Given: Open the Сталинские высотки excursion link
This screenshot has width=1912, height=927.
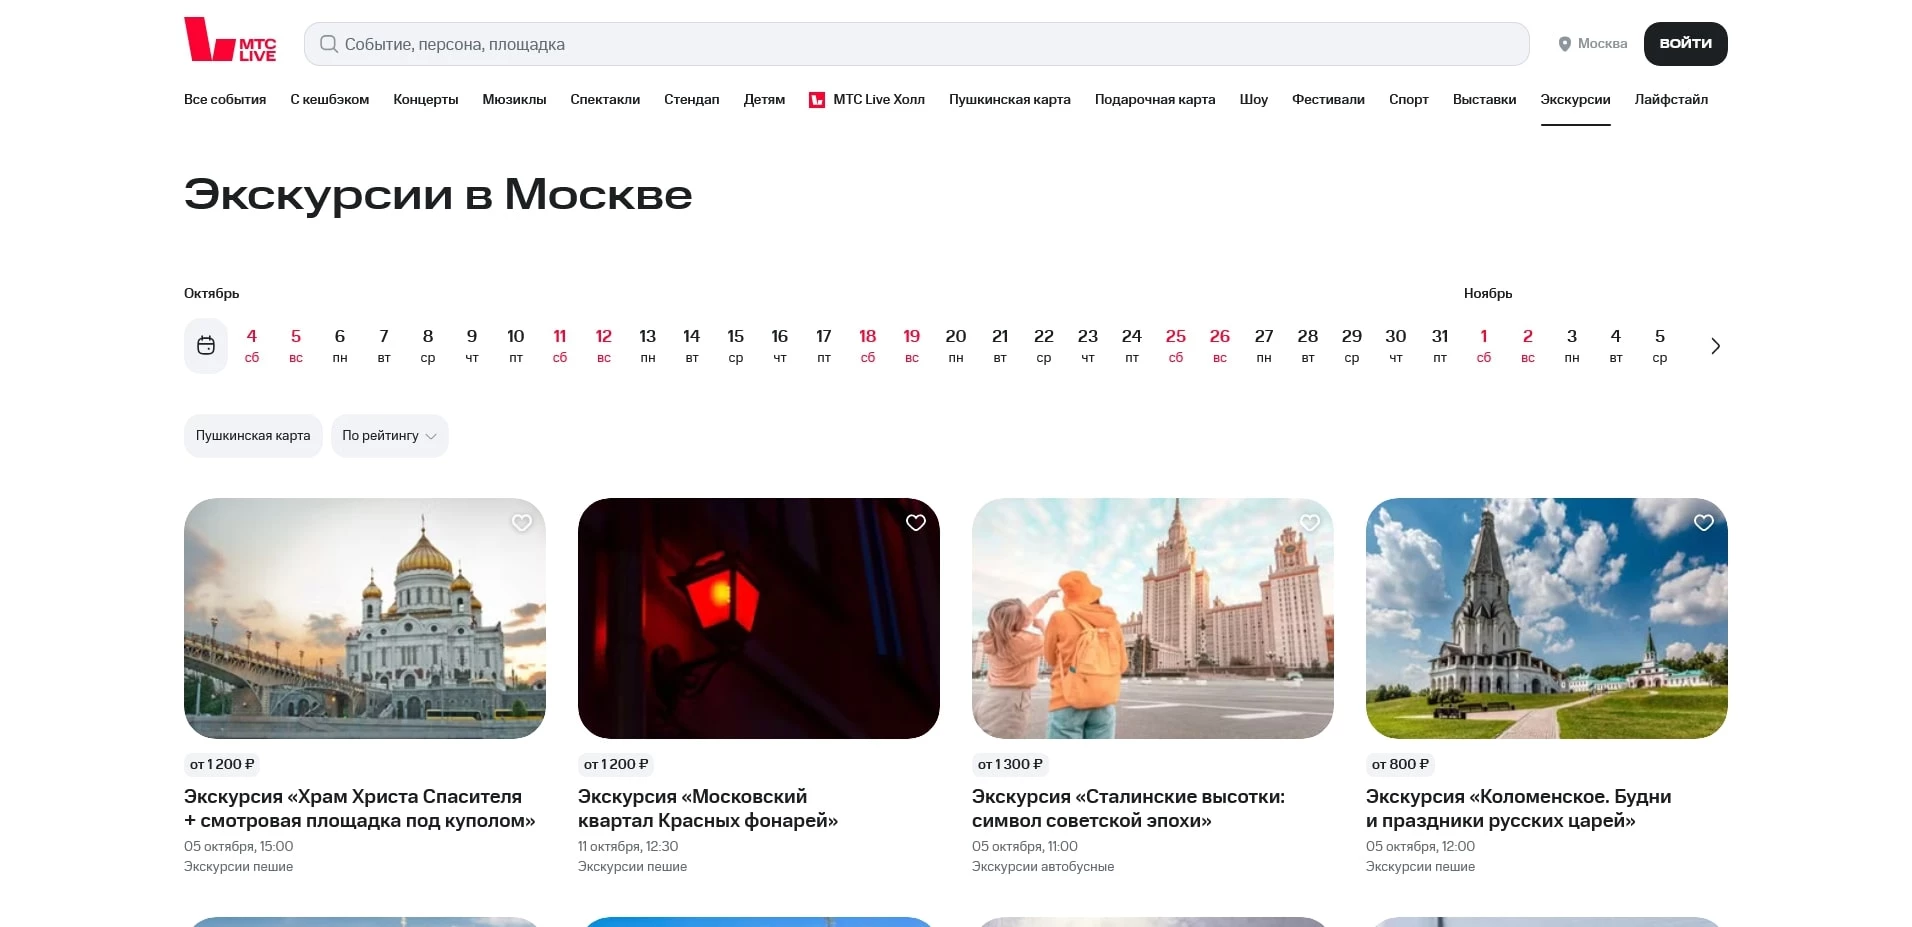Looking at the screenshot, I should (1128, 808).
